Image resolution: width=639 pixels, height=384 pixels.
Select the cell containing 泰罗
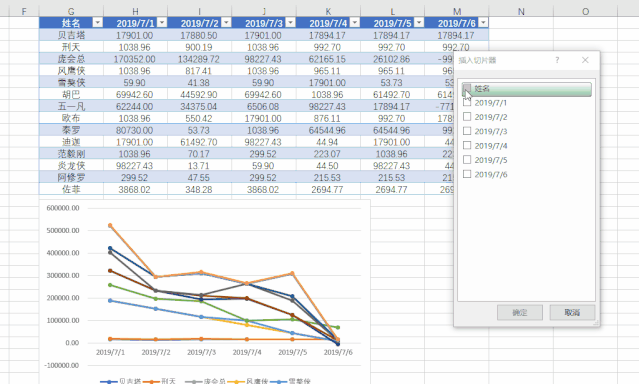coord(71,130)
